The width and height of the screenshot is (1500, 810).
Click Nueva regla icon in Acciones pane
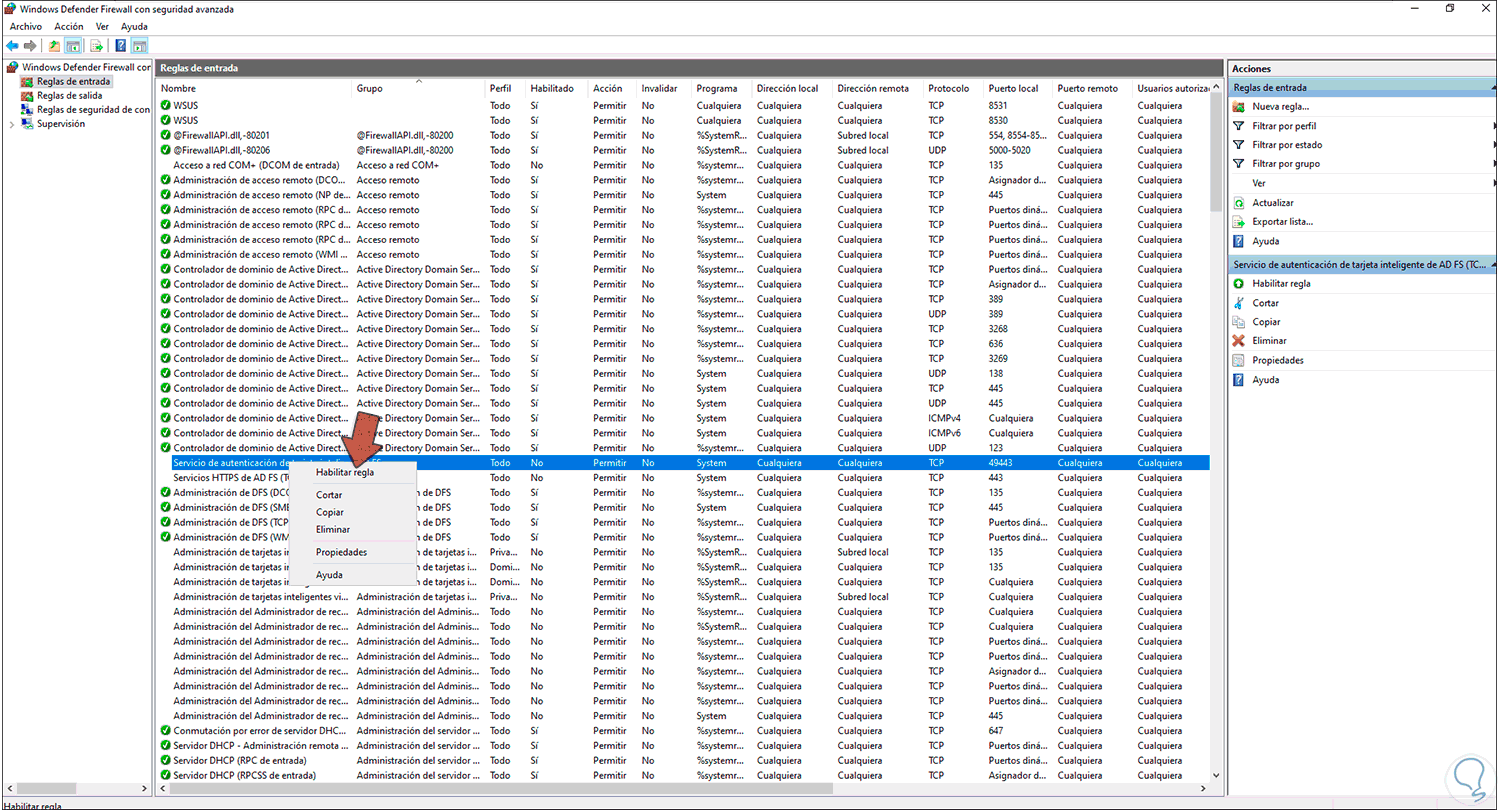coord(1239,106)
